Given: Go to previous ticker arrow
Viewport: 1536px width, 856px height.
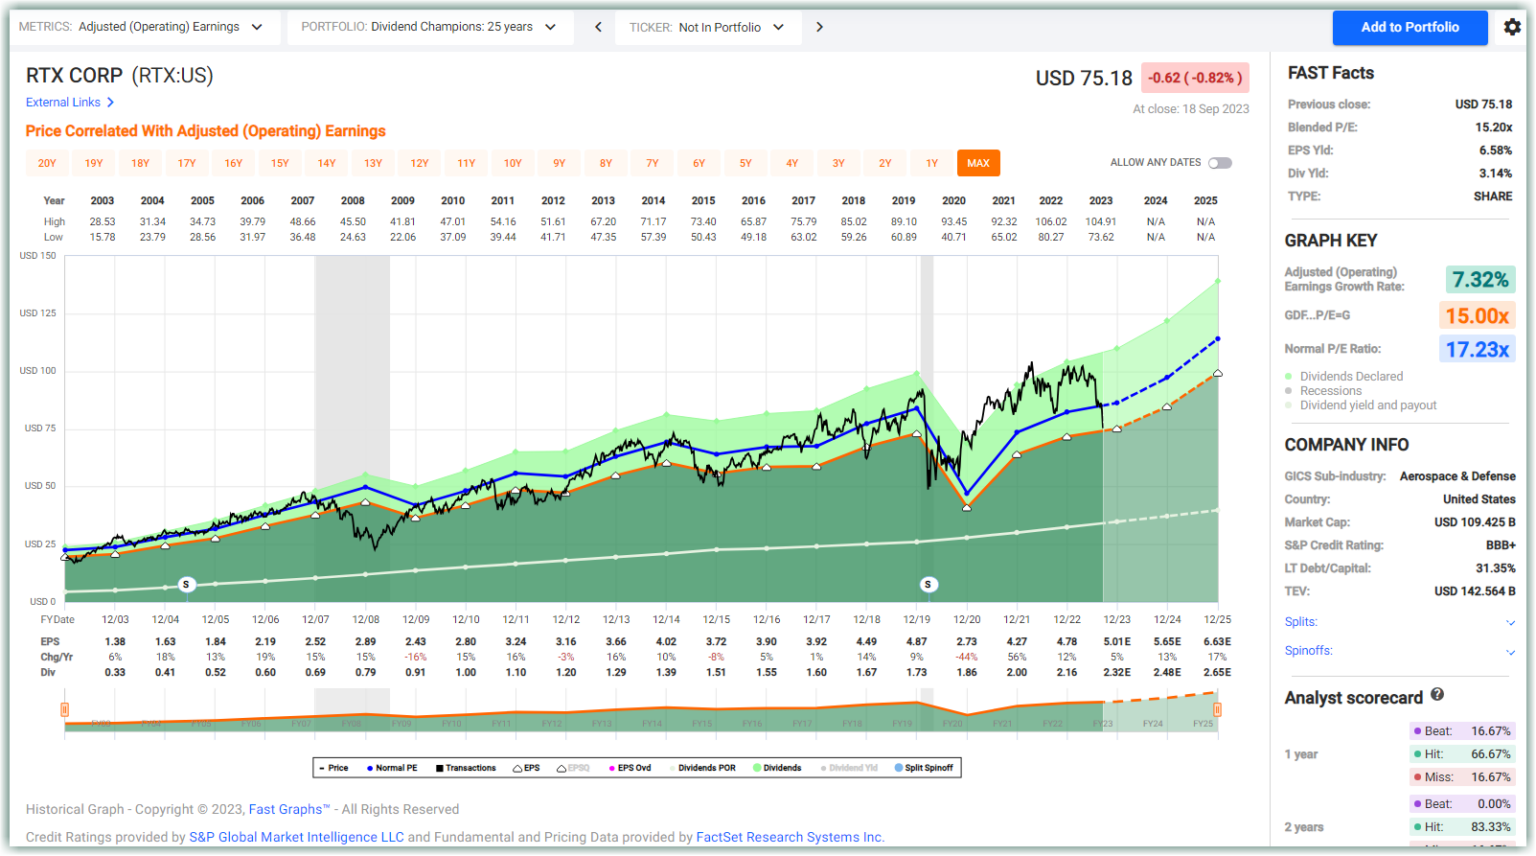Looking at the screenshot, I should tap(598, 27).
